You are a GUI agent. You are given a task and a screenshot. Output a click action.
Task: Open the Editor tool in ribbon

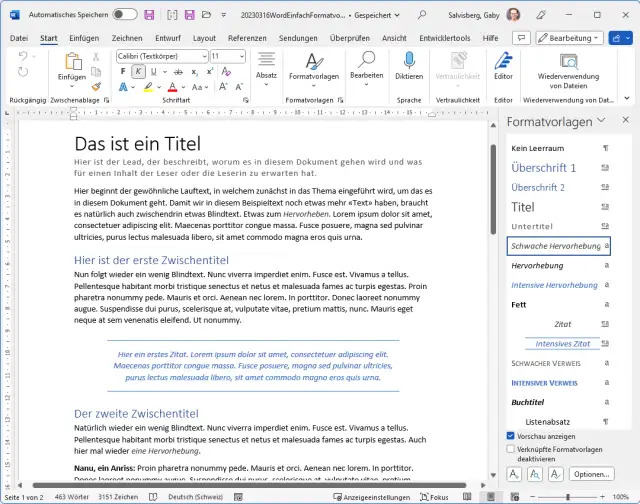pos(503,61)
